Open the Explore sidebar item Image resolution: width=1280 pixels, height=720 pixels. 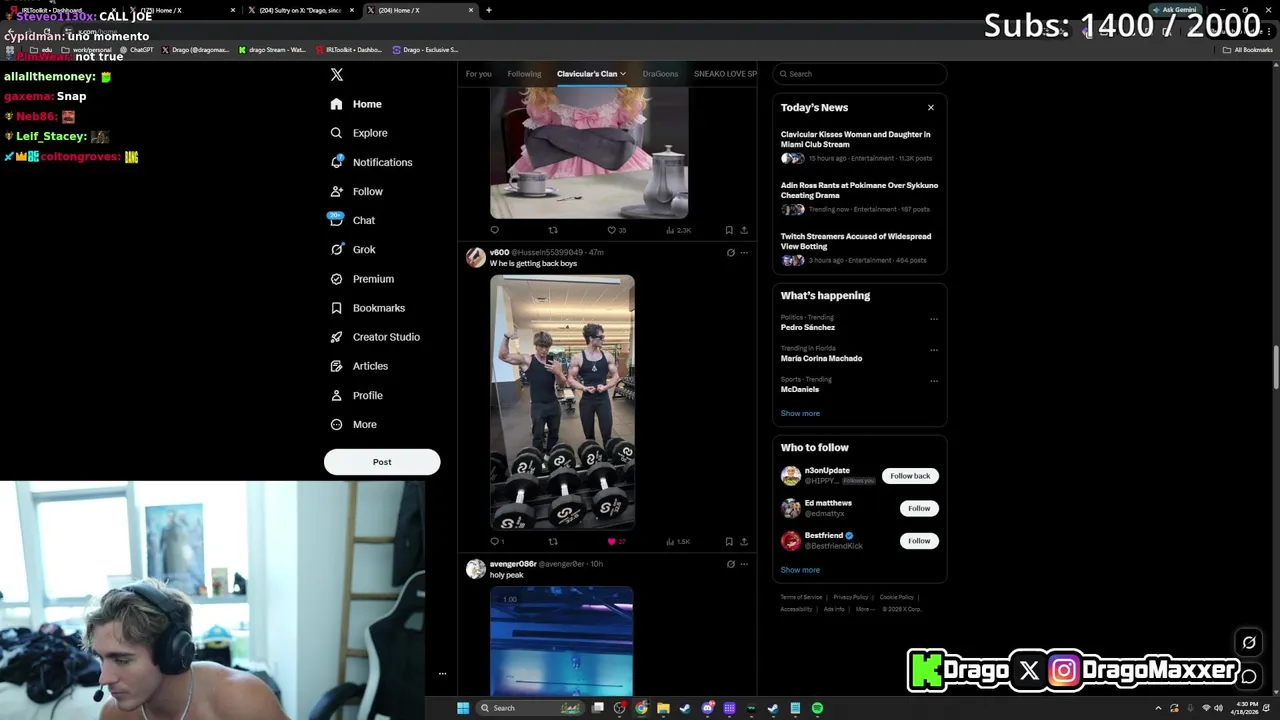click(358, 133)
